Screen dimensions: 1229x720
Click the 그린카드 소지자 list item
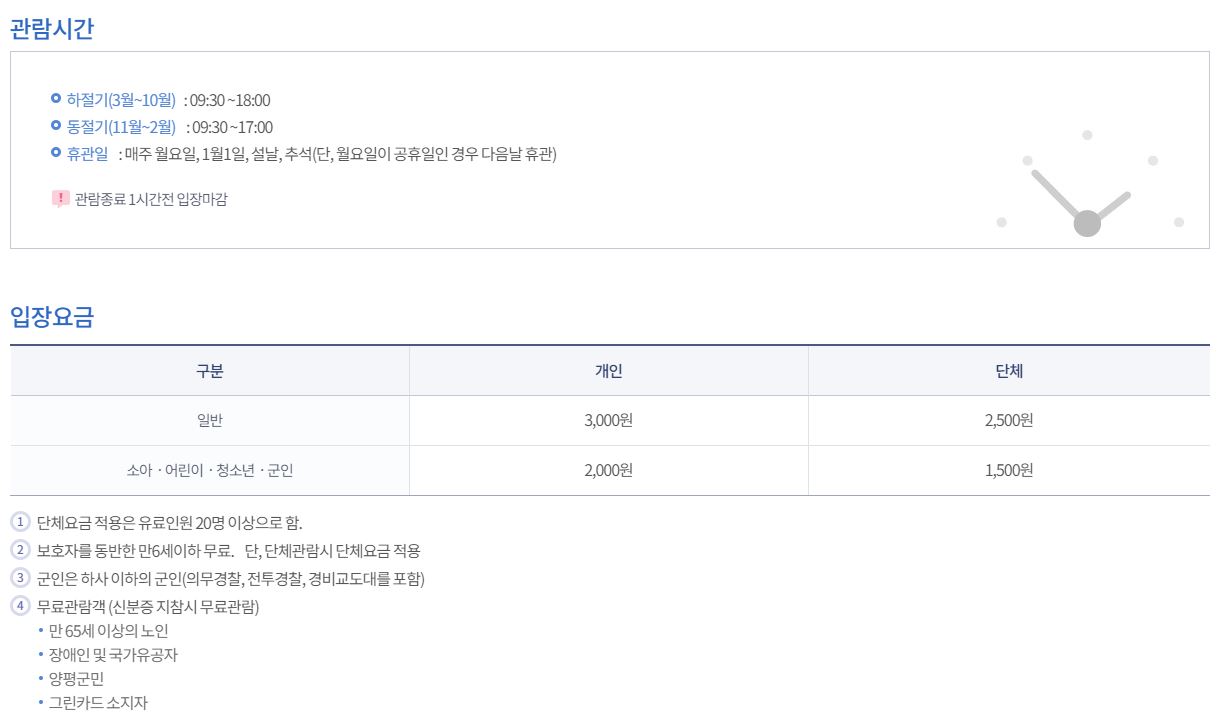point(98,703)
